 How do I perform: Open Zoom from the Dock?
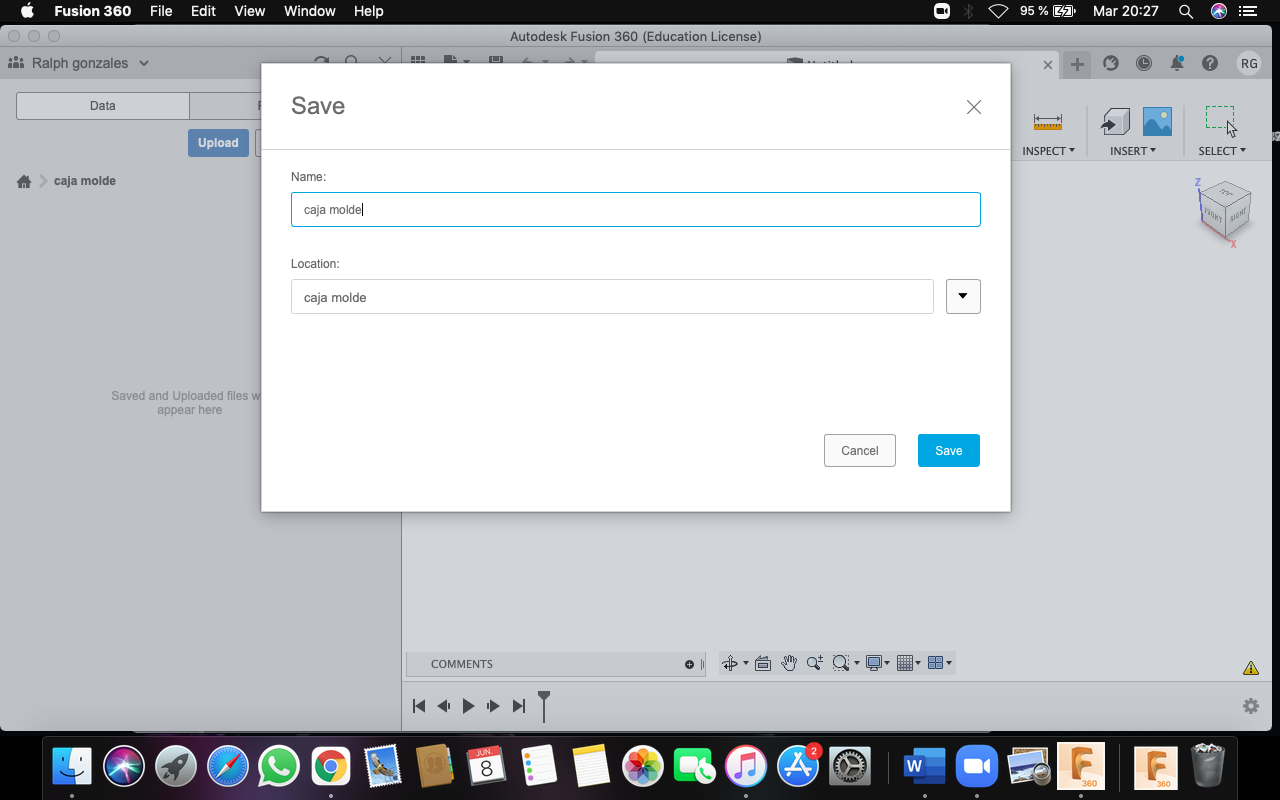pyautogui.click(x=977, y=767)
